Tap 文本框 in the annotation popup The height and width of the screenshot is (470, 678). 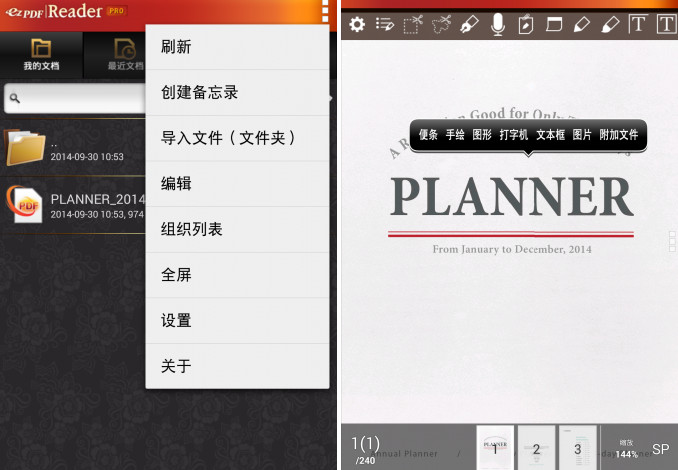[550, 134]
